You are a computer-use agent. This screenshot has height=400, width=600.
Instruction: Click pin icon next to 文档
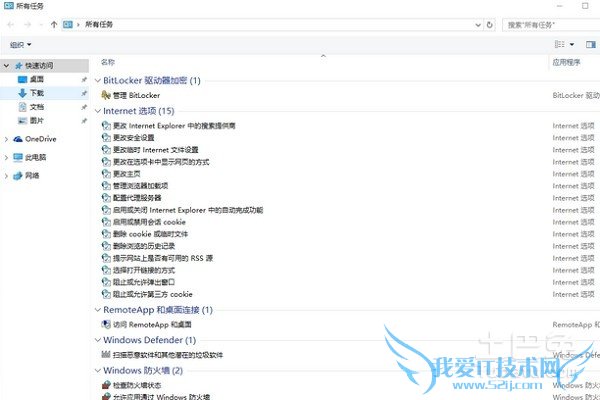(84, 107)
